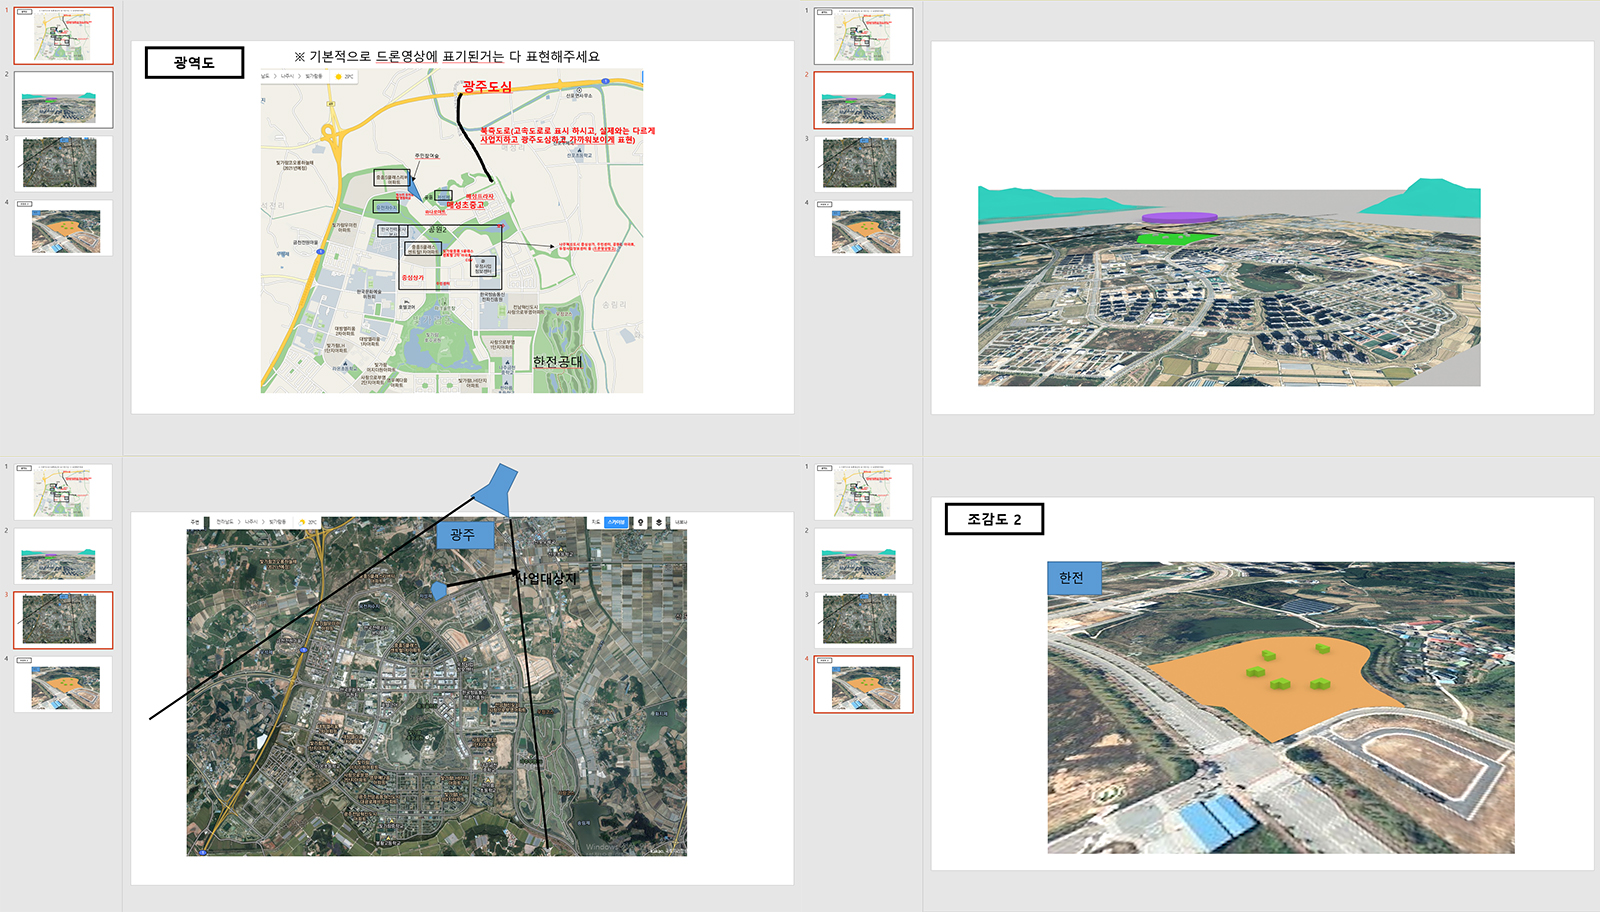Click the location pin icon on the satellite map toolbar
This screenshot has width=1600, height=912.
(x=641, y=522)
